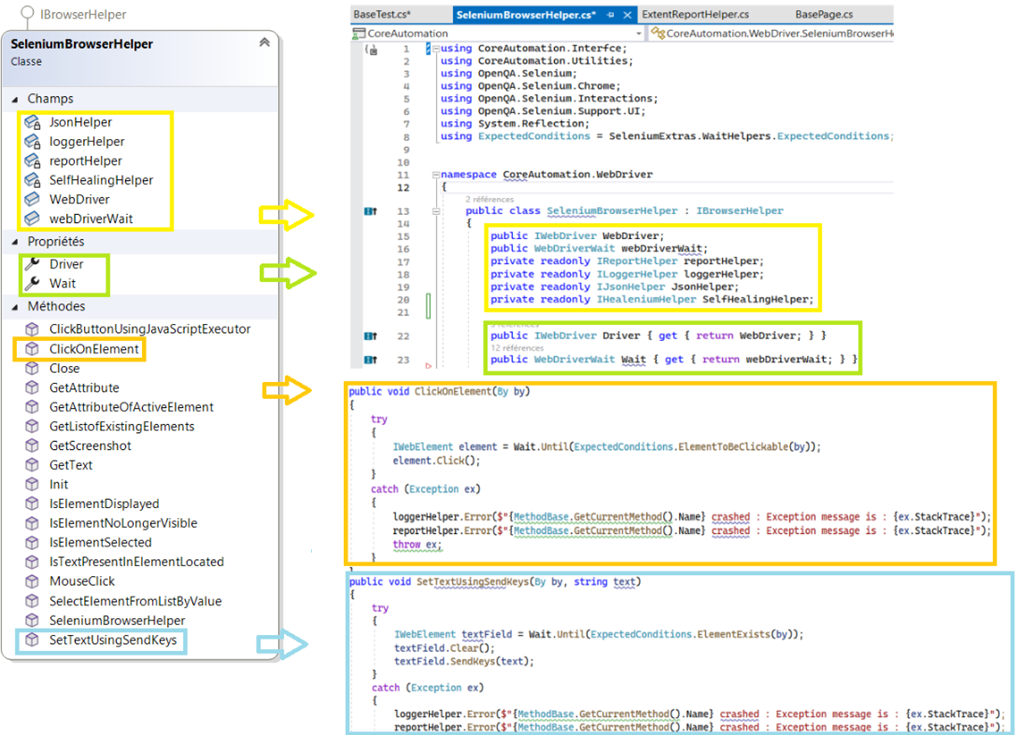
Task: Open the CoreAutomation project dropdown
Action: click(x=638, y=32)
